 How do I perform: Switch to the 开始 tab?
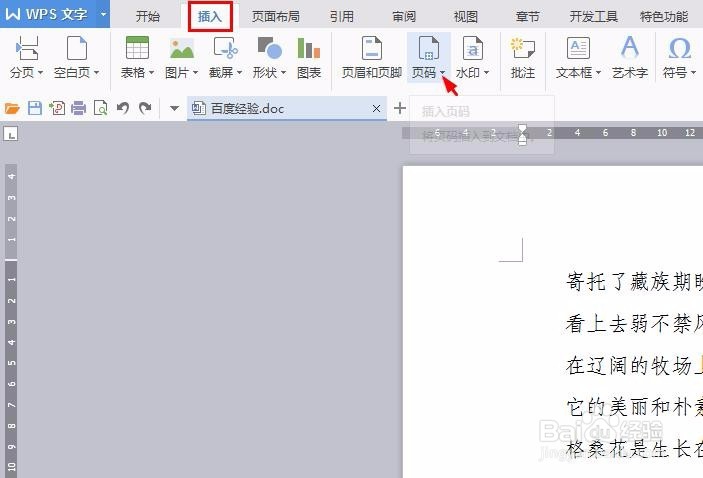148,17
